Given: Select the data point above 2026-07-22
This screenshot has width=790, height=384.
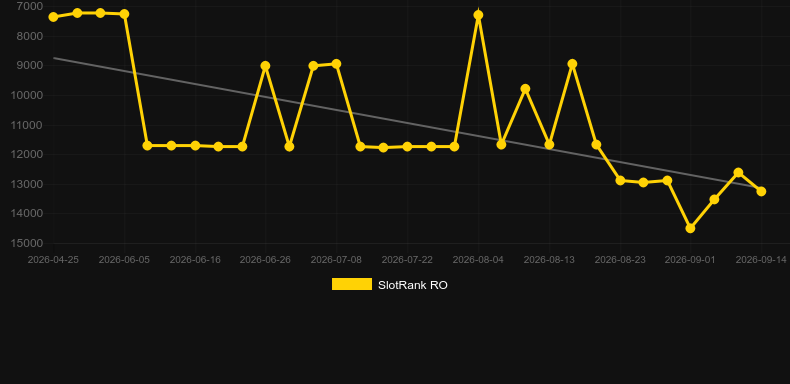Looking at the screenshot, I should point(407,147).
